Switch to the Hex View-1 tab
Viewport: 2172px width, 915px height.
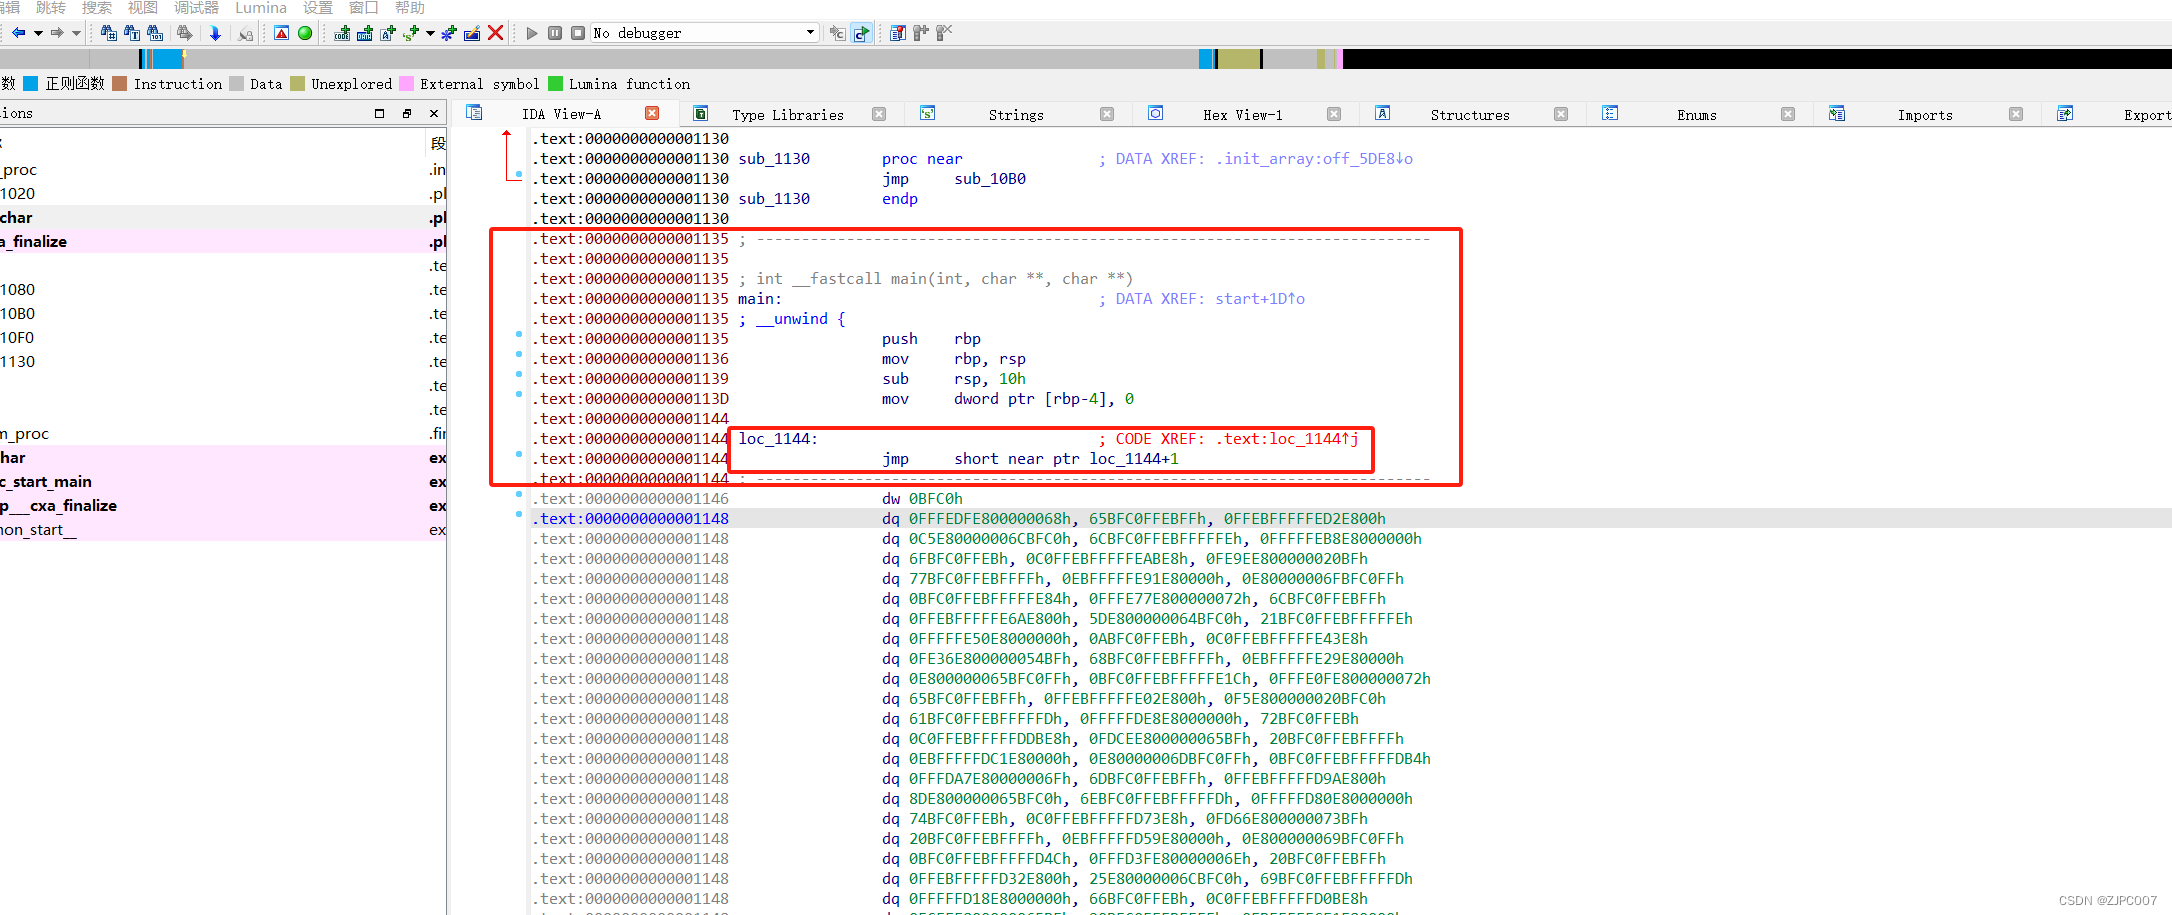1242,114
